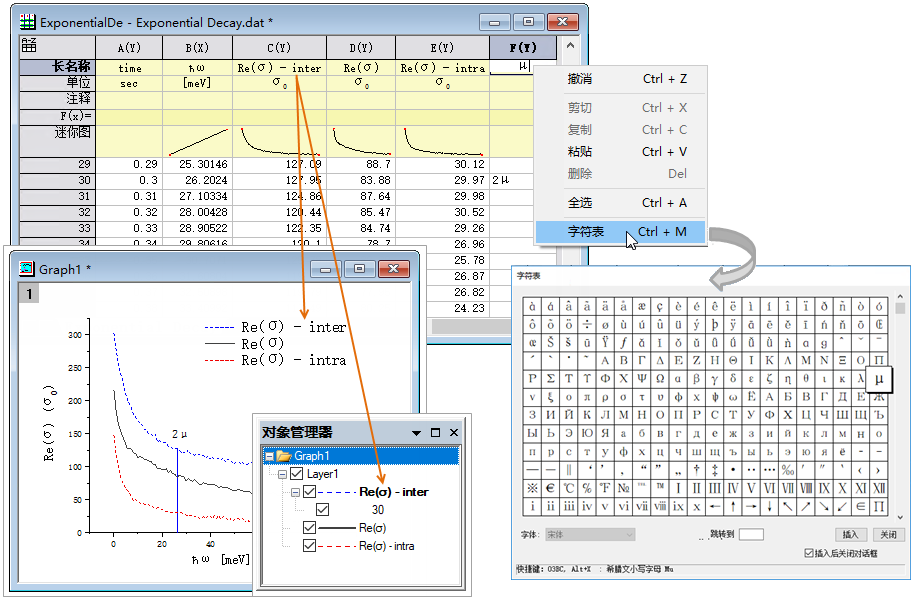This screenshot has height=602, width=917.
Task: Open the Object Manager panel dropdown arrow
Action: tap(416, 433)
